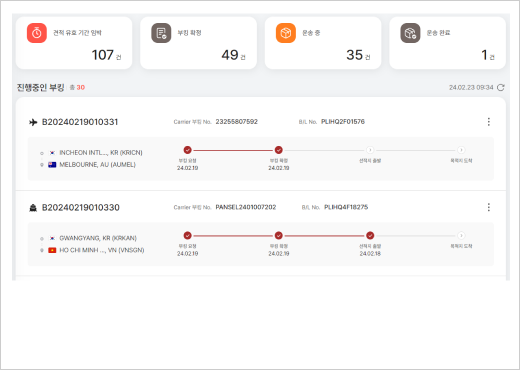Image resolution: width=520 pixels, height=370 pixels.
Task: Click the timestamp 24.02.23 09:34
Action: 471,87
